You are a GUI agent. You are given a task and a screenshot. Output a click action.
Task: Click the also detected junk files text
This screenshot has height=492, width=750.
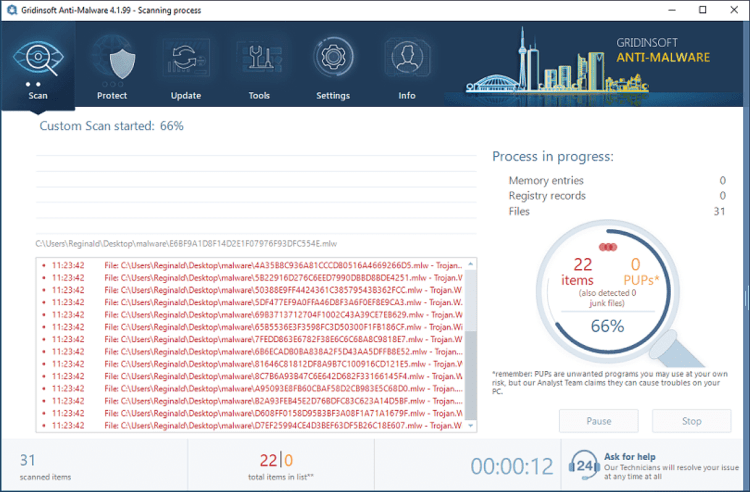tap(607, 298)
